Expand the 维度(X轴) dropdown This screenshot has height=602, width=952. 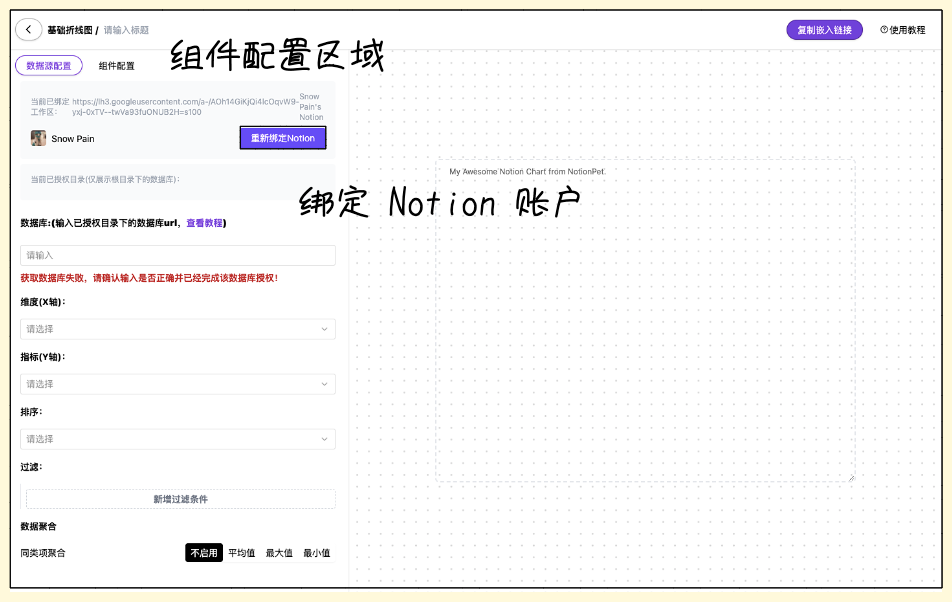(x=178, y=329)
